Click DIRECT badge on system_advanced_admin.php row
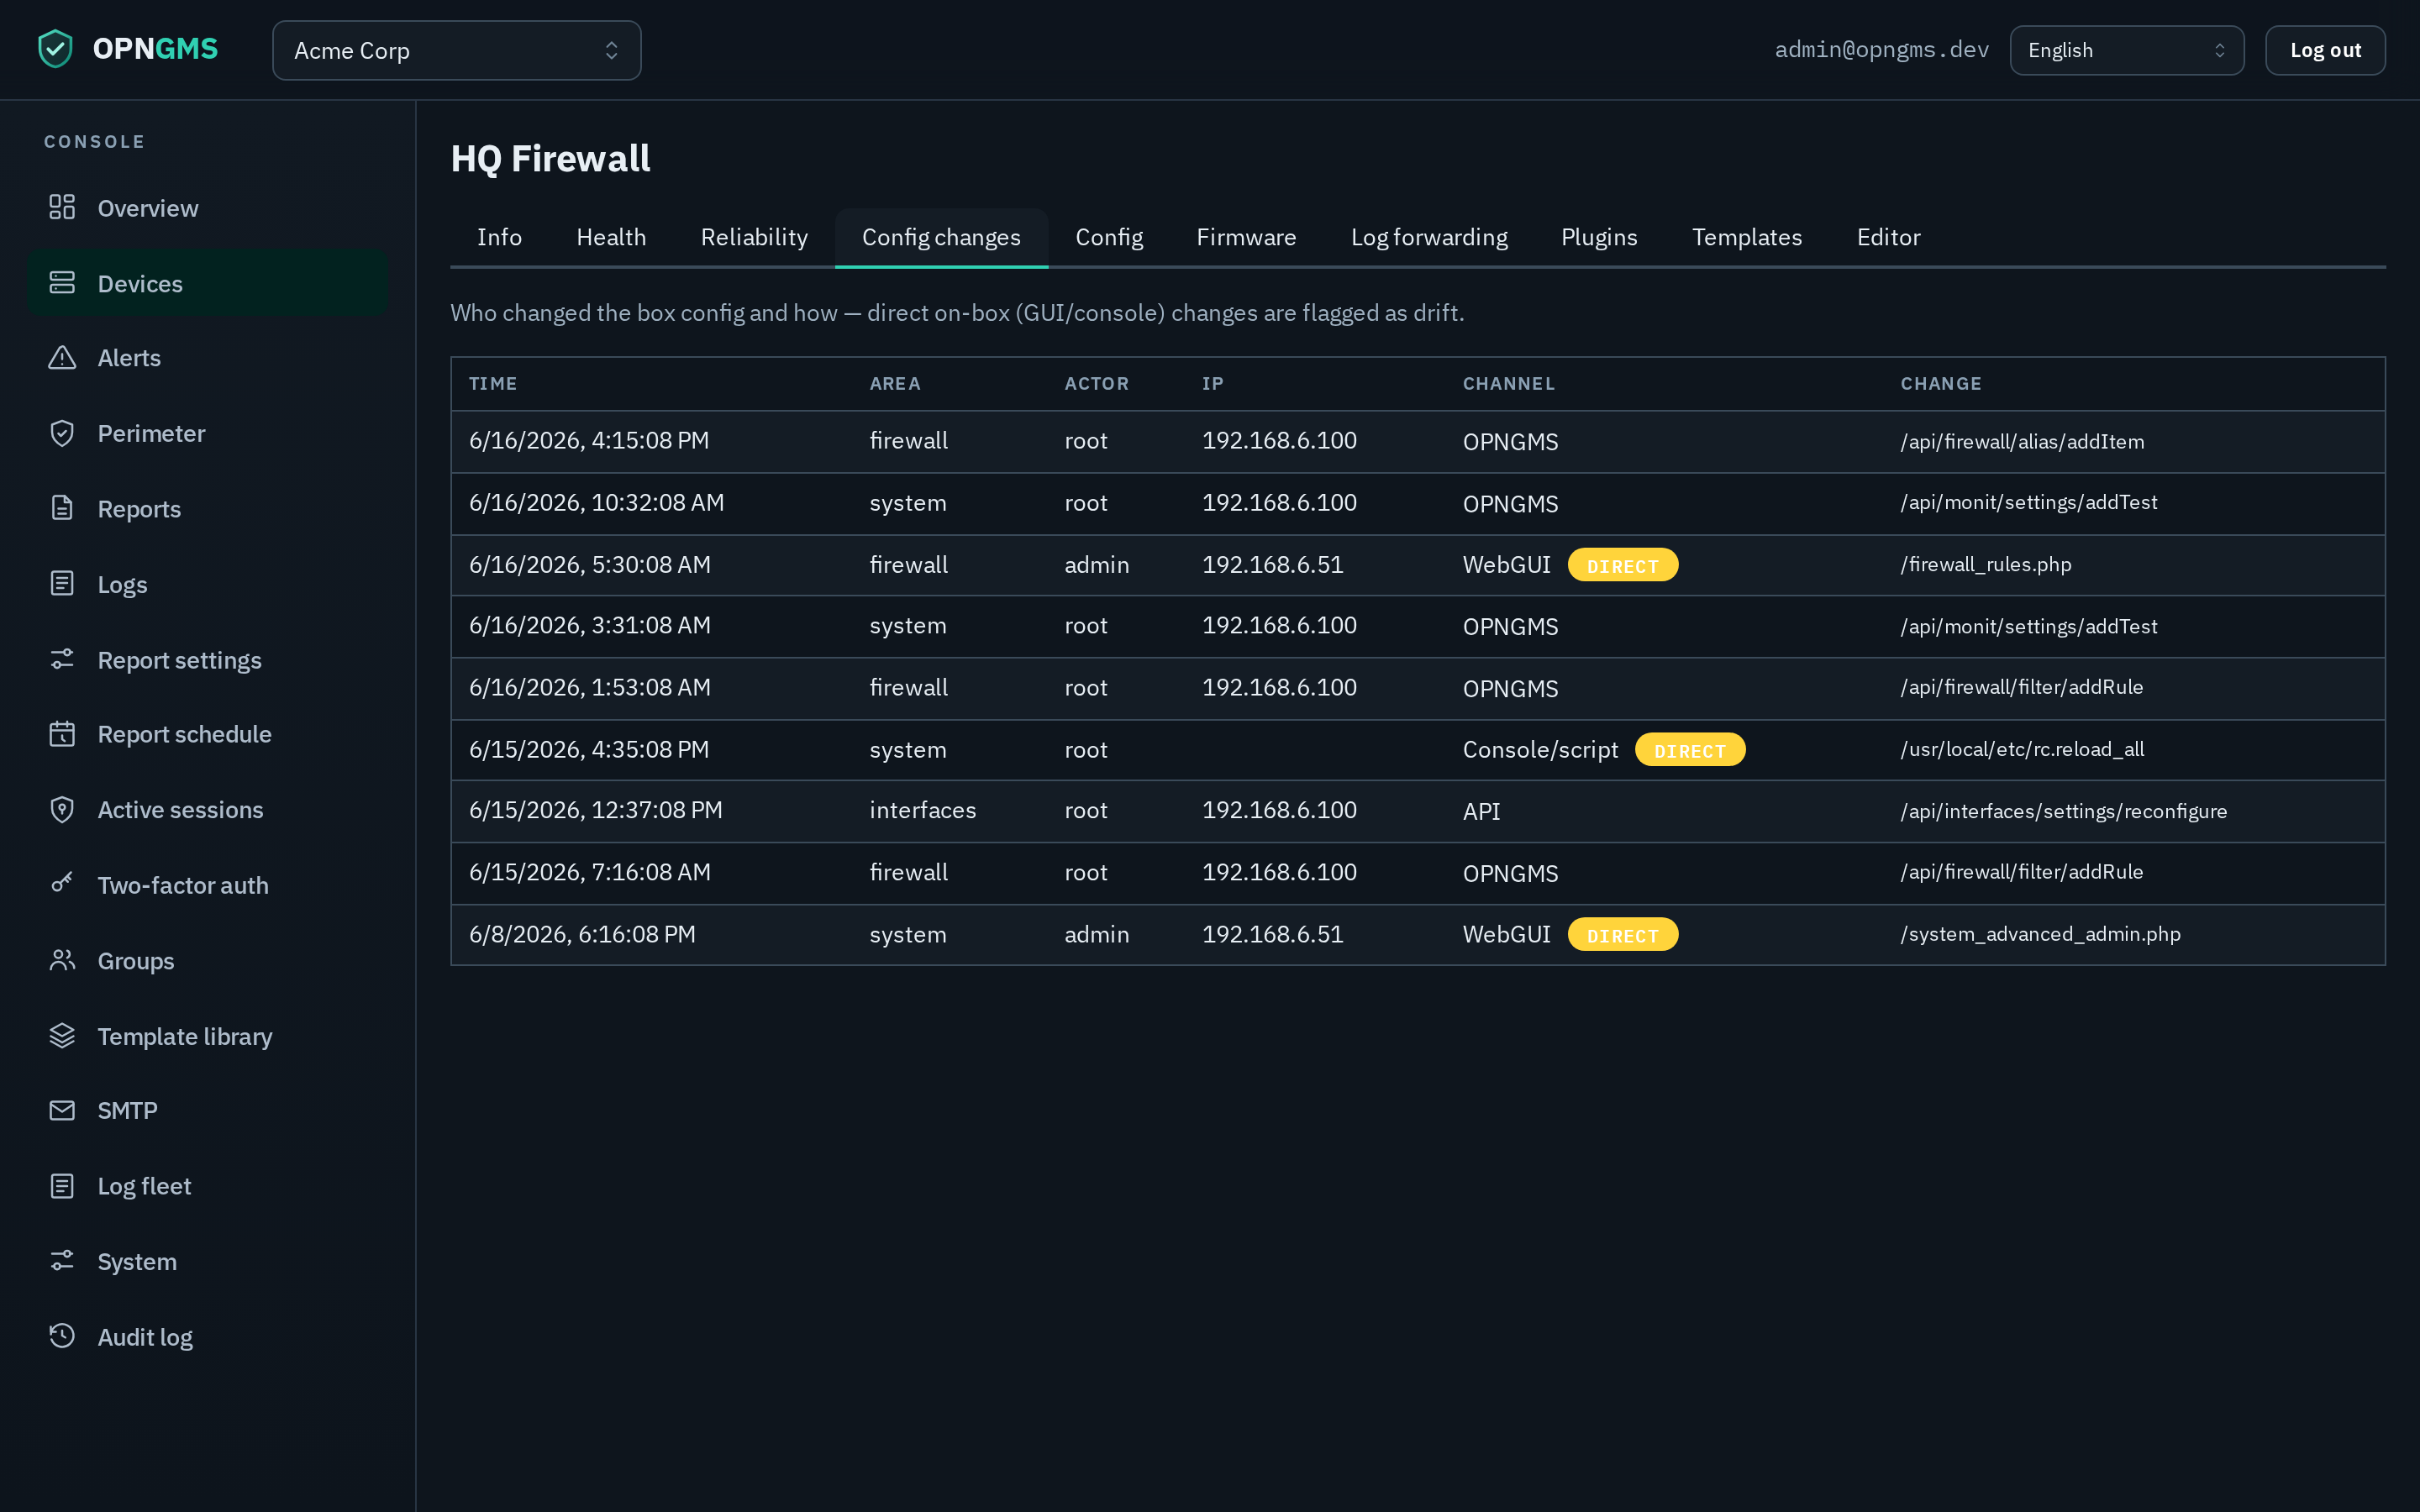The image size is (2420, 1512). 1622,935
